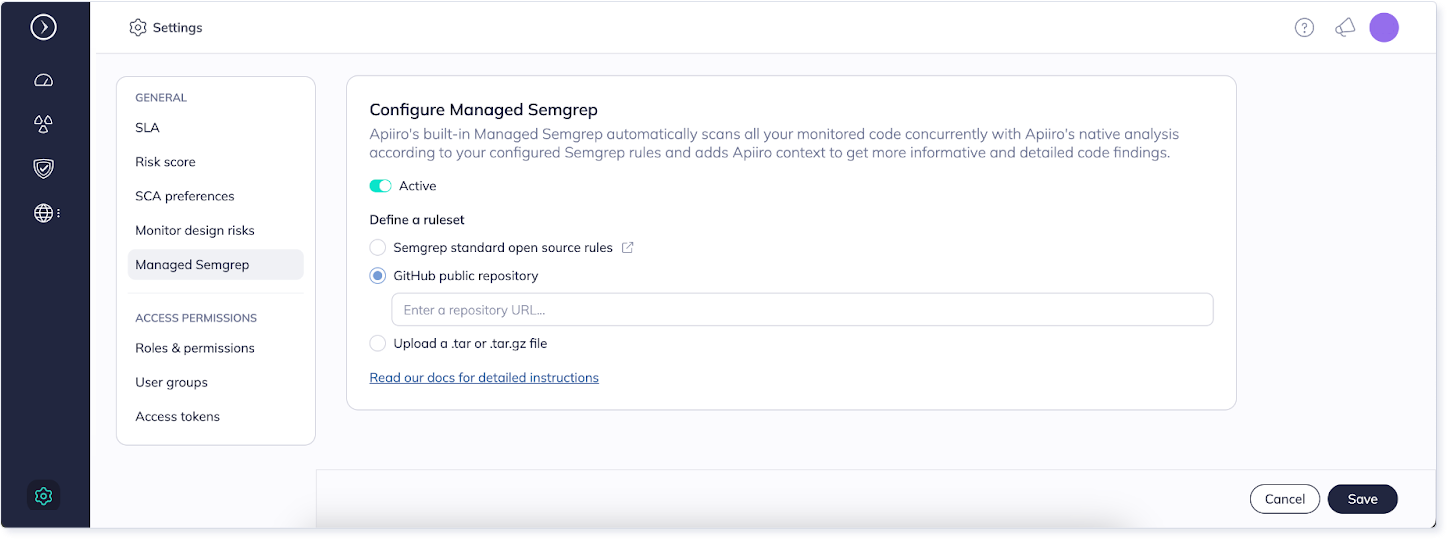Open the risk hazard icon in sidebar

point(43,124)
